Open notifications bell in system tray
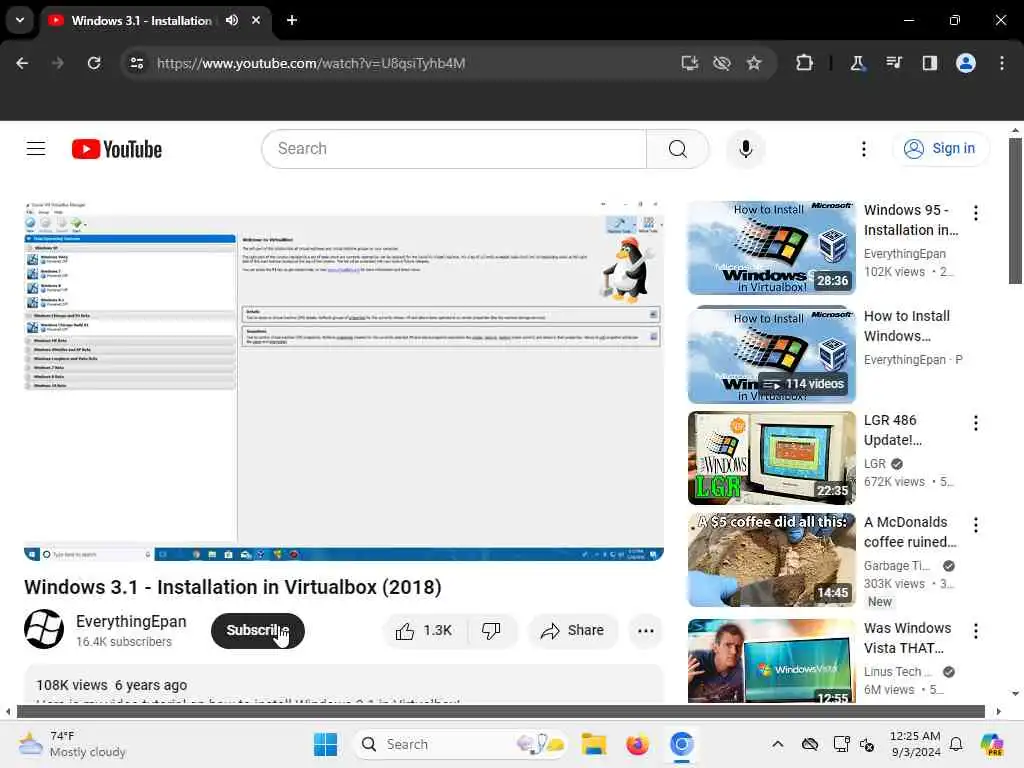The height and width of the screenshot is (768, 1024). pyautogui.click(x=956, y=744)
